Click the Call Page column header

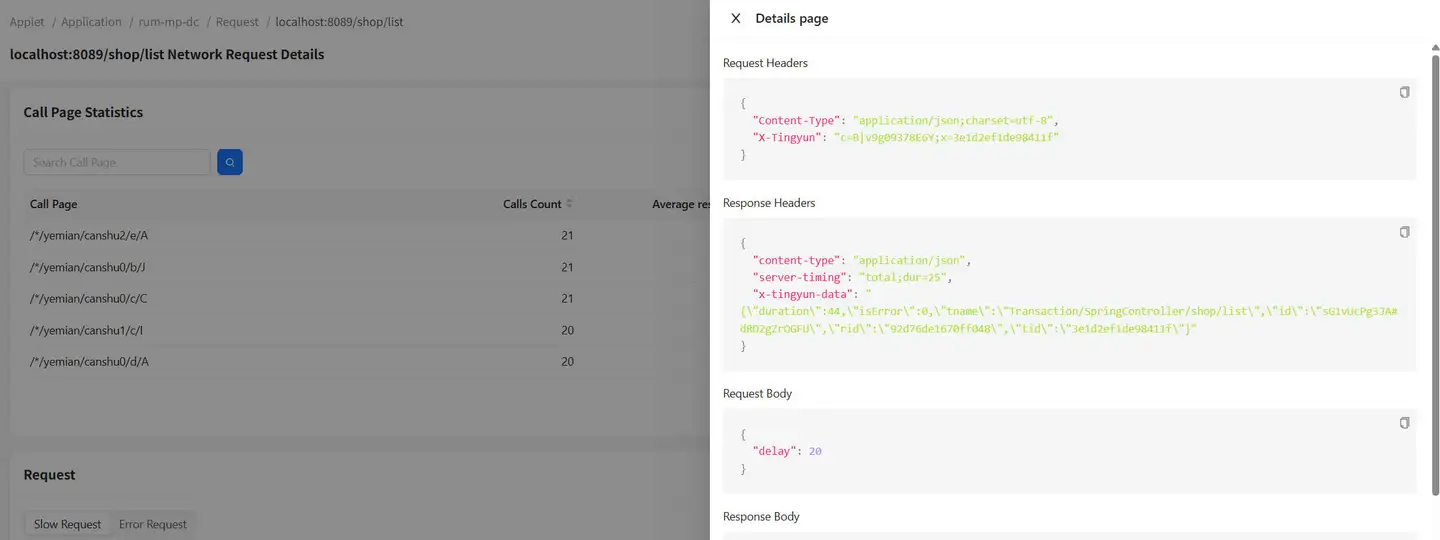pyautogui.click(x=54, y=204)
